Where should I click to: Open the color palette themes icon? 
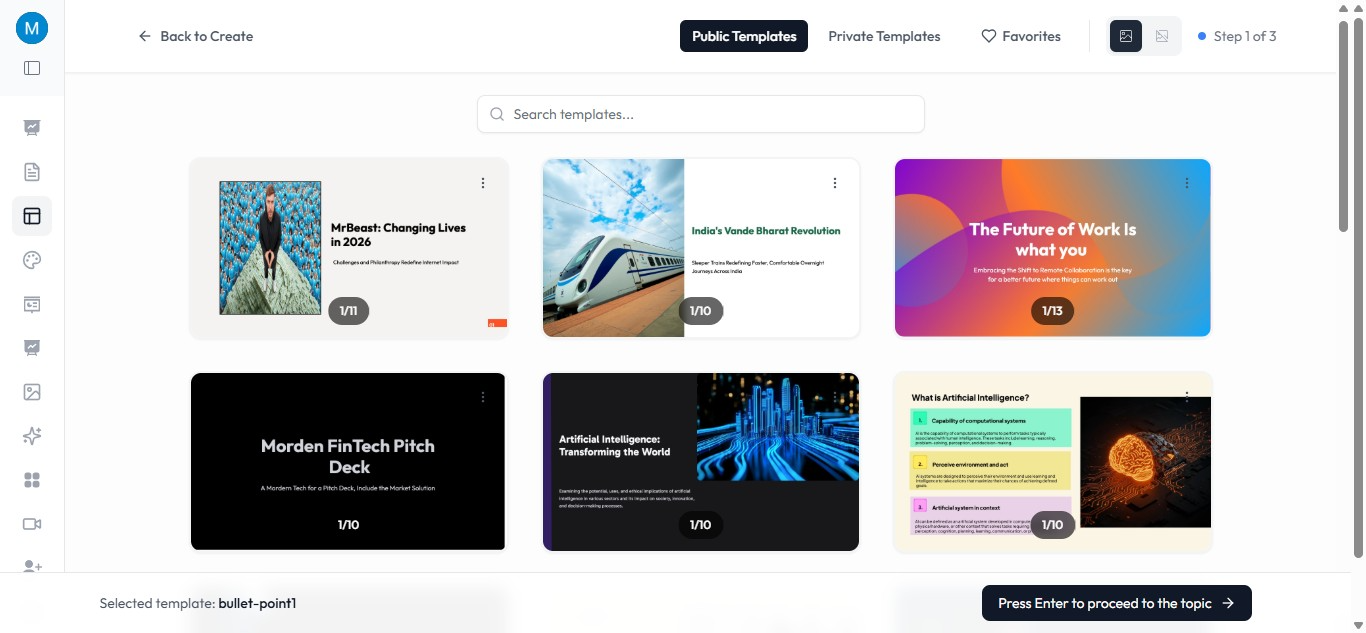click(x=32, y=260)
